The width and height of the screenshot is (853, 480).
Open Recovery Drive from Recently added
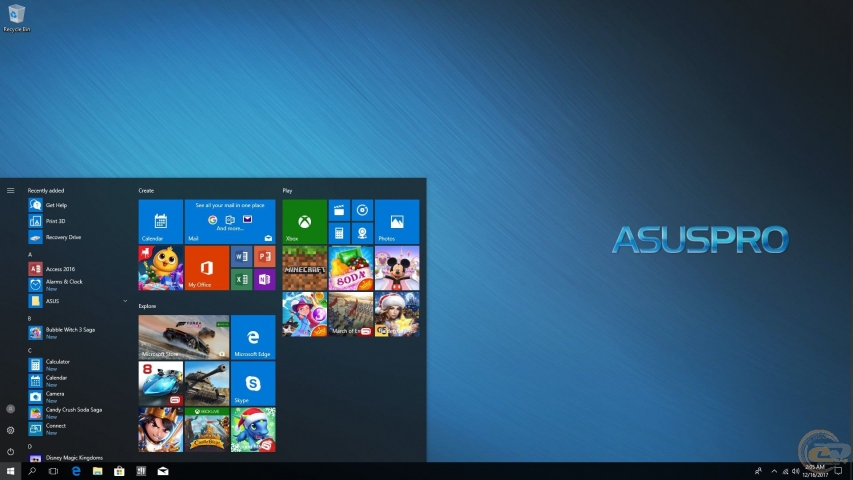(78, 237)
